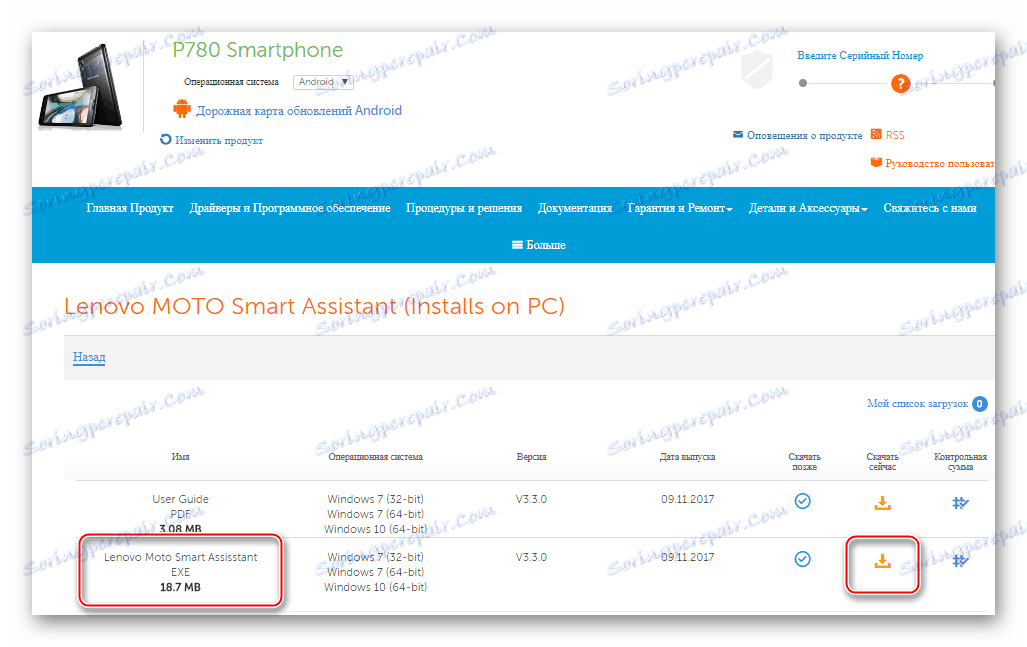
Task: Open Документация menu item
Action: point(575,208)
